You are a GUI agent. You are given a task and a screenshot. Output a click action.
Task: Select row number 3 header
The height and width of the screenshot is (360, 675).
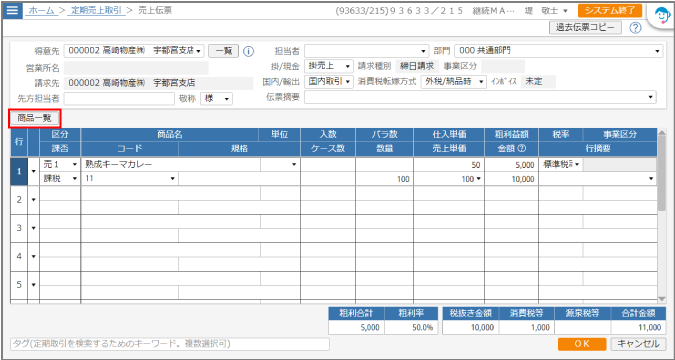(19, 228)
